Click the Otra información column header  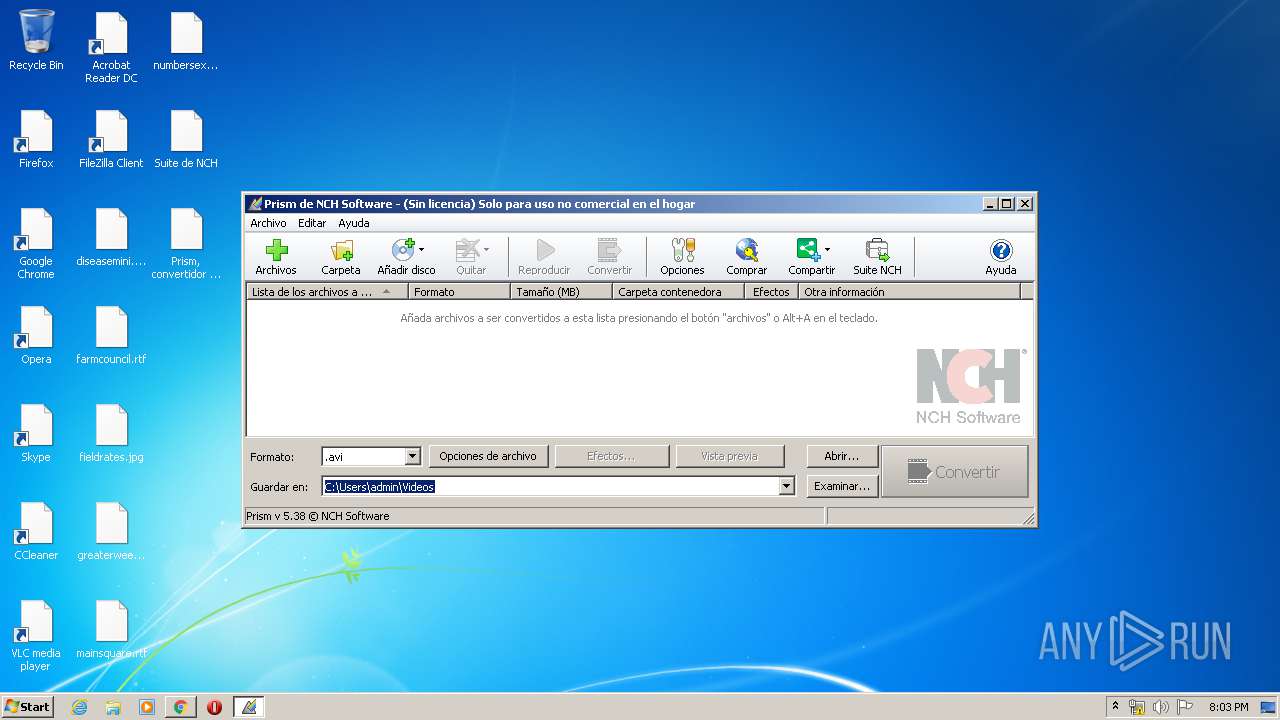pos(909,292)
